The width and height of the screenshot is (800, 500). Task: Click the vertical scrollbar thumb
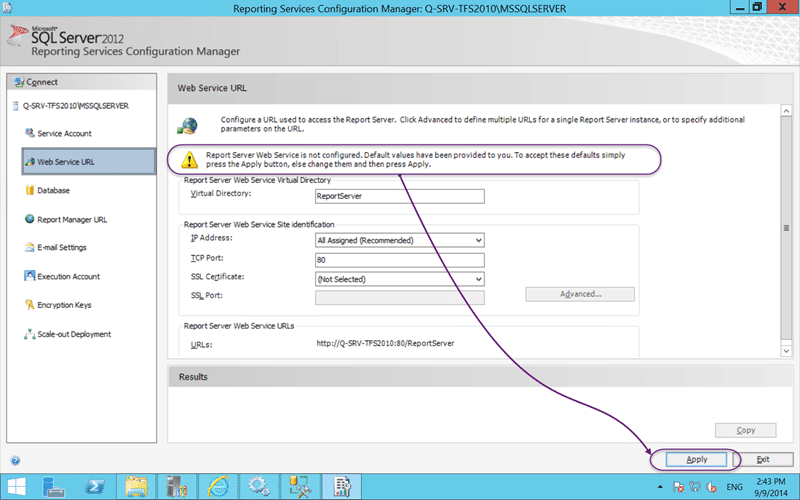[786, 228]
